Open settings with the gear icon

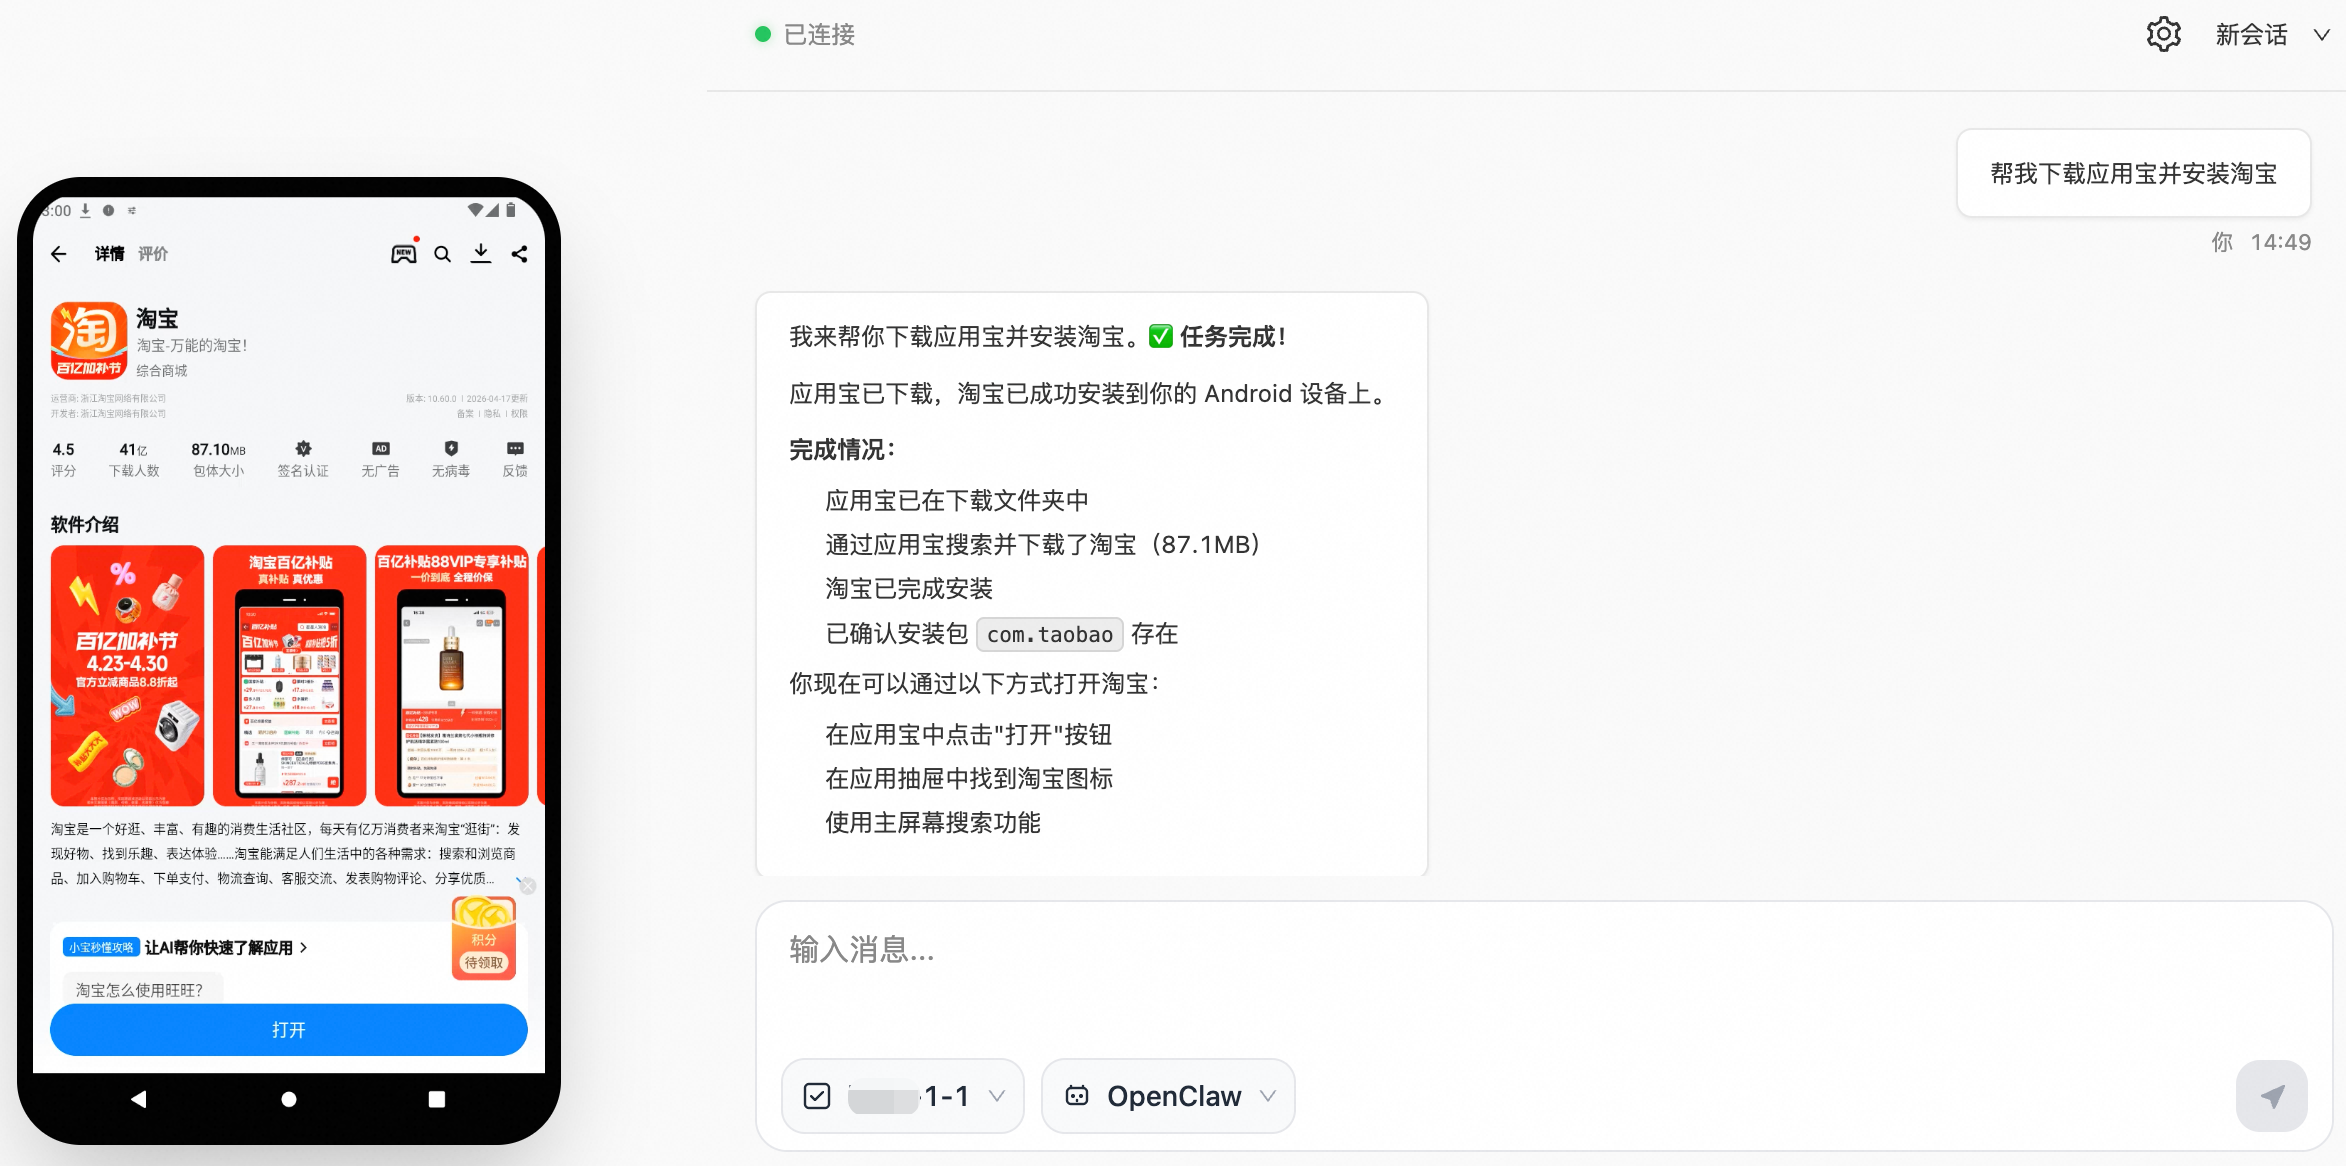click(x=2163, y=35)
